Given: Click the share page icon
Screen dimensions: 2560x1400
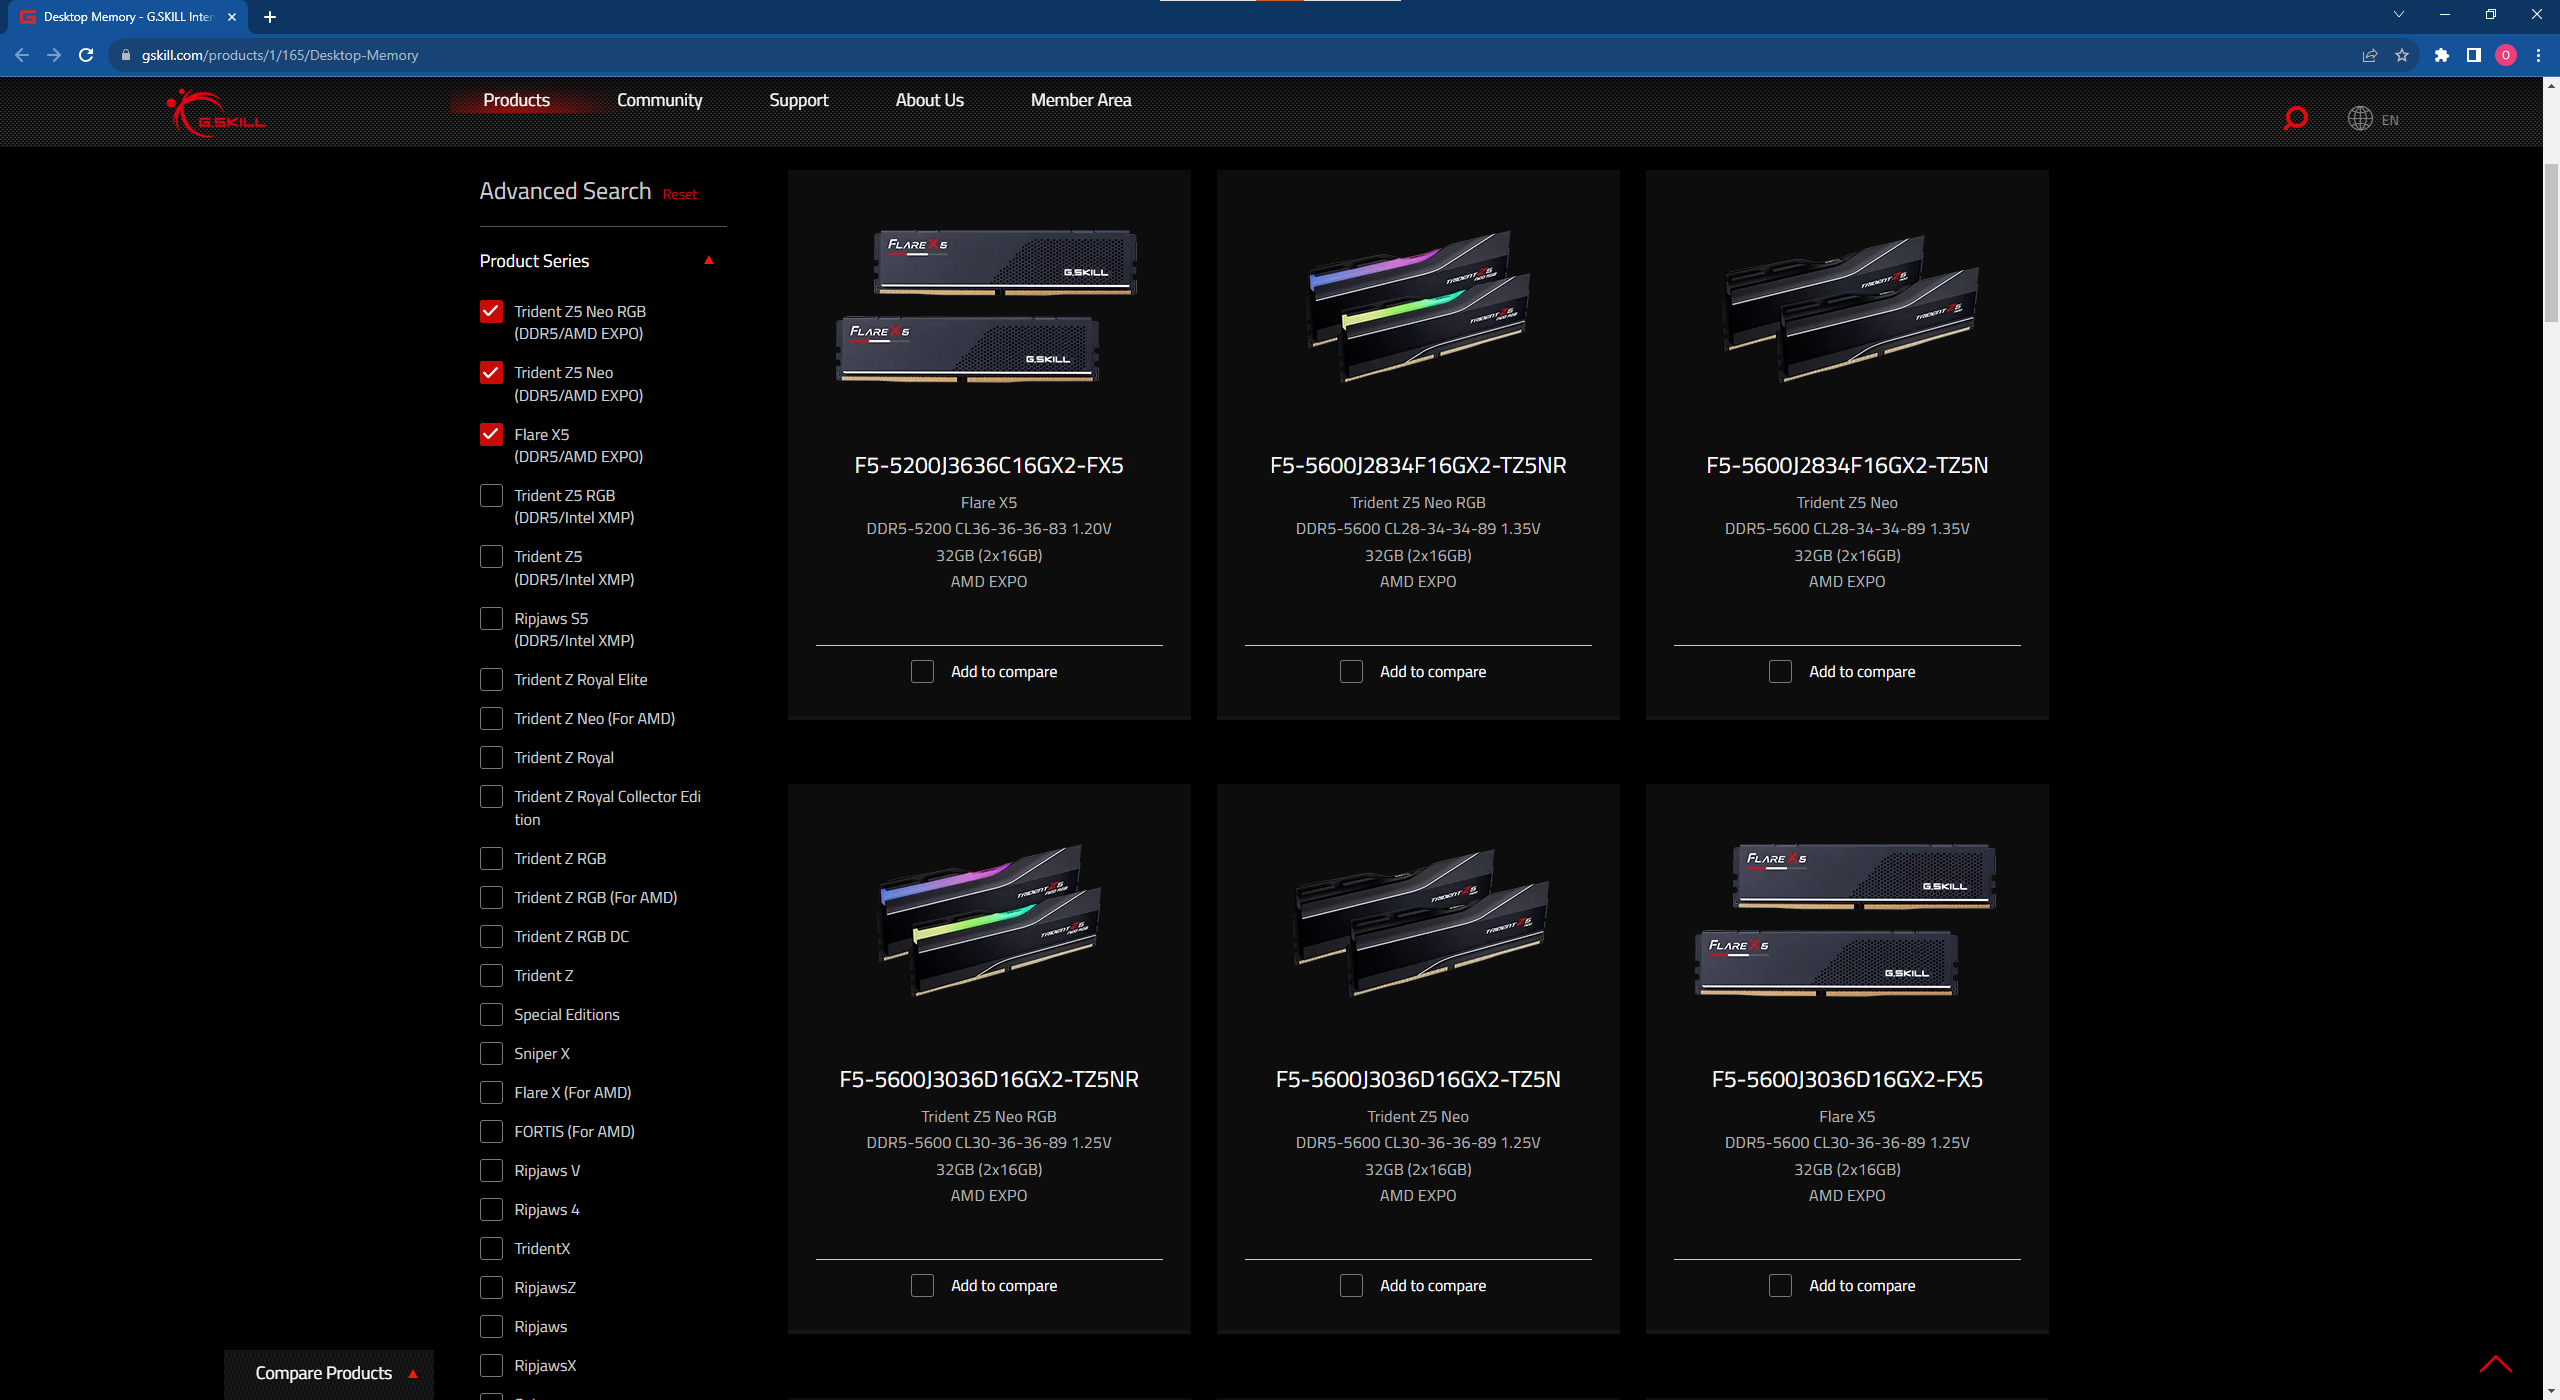Looking at the screenshot, I should pos(2370,55).
